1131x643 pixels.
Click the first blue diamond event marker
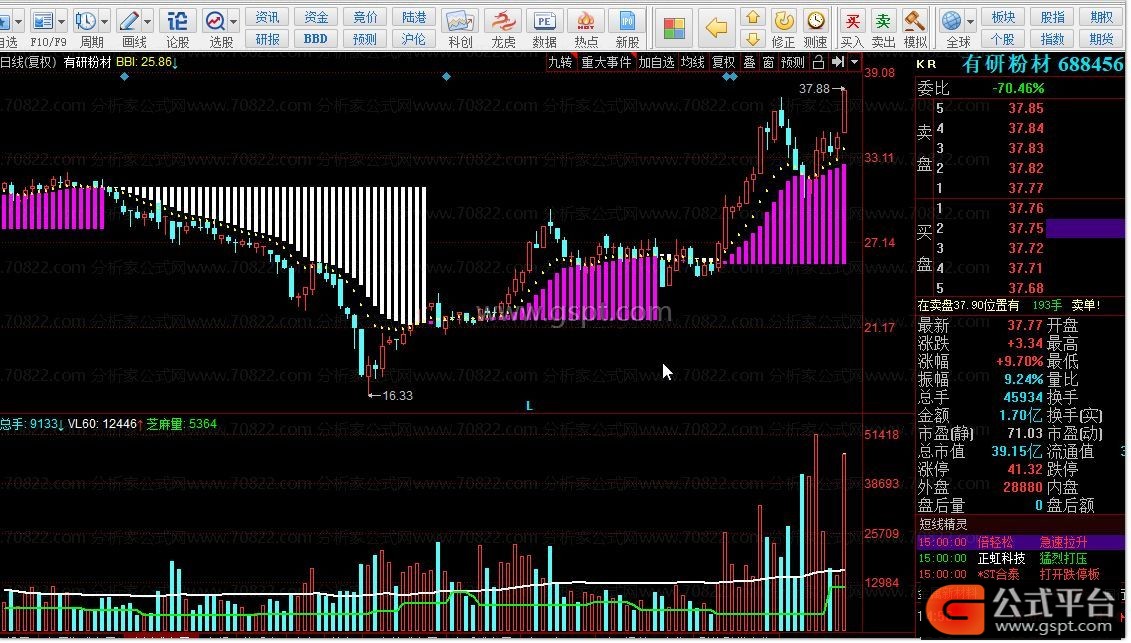[125, 76]
